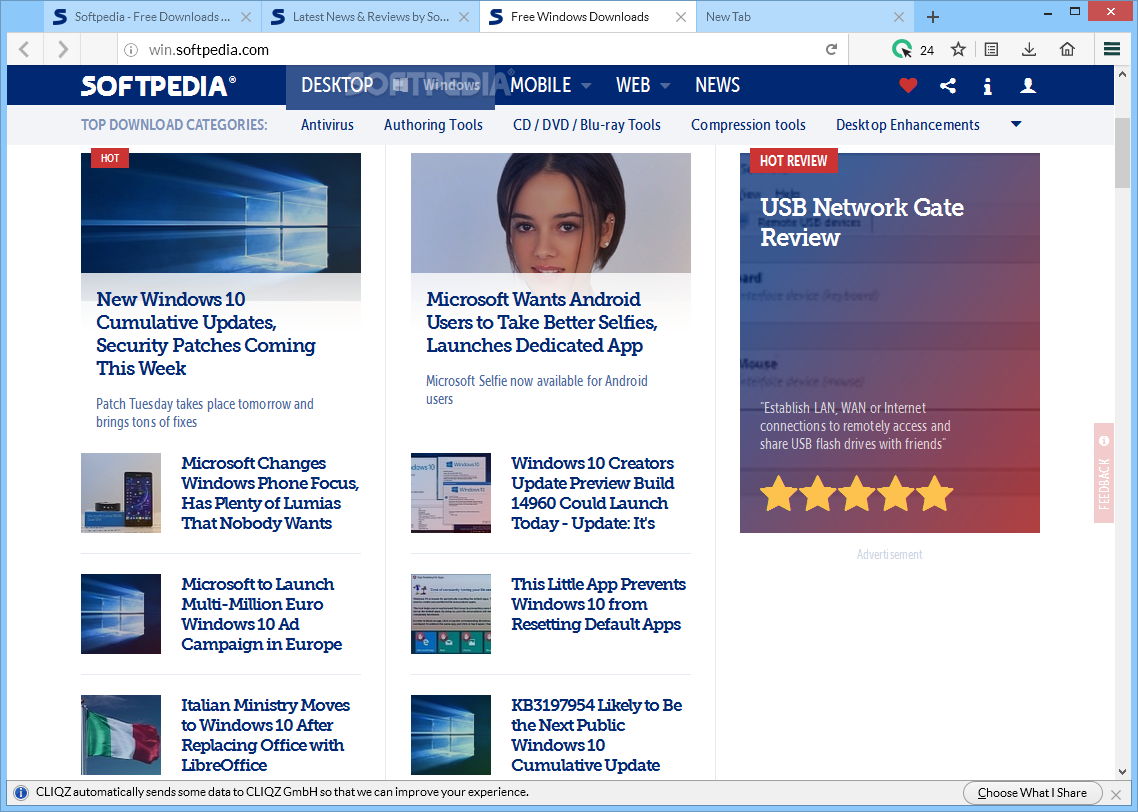Open the Compression tools category
The image size is (1138, 812).
coord(748,125)
